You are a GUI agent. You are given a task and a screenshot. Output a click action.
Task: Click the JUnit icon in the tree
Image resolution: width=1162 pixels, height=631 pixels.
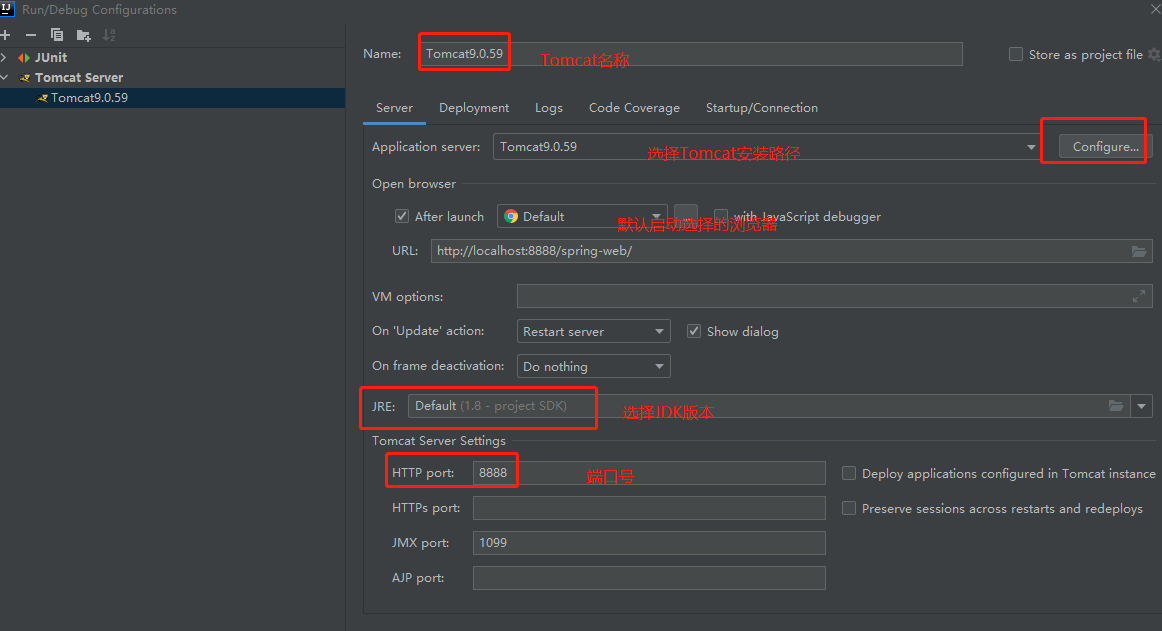click(24, 57)
